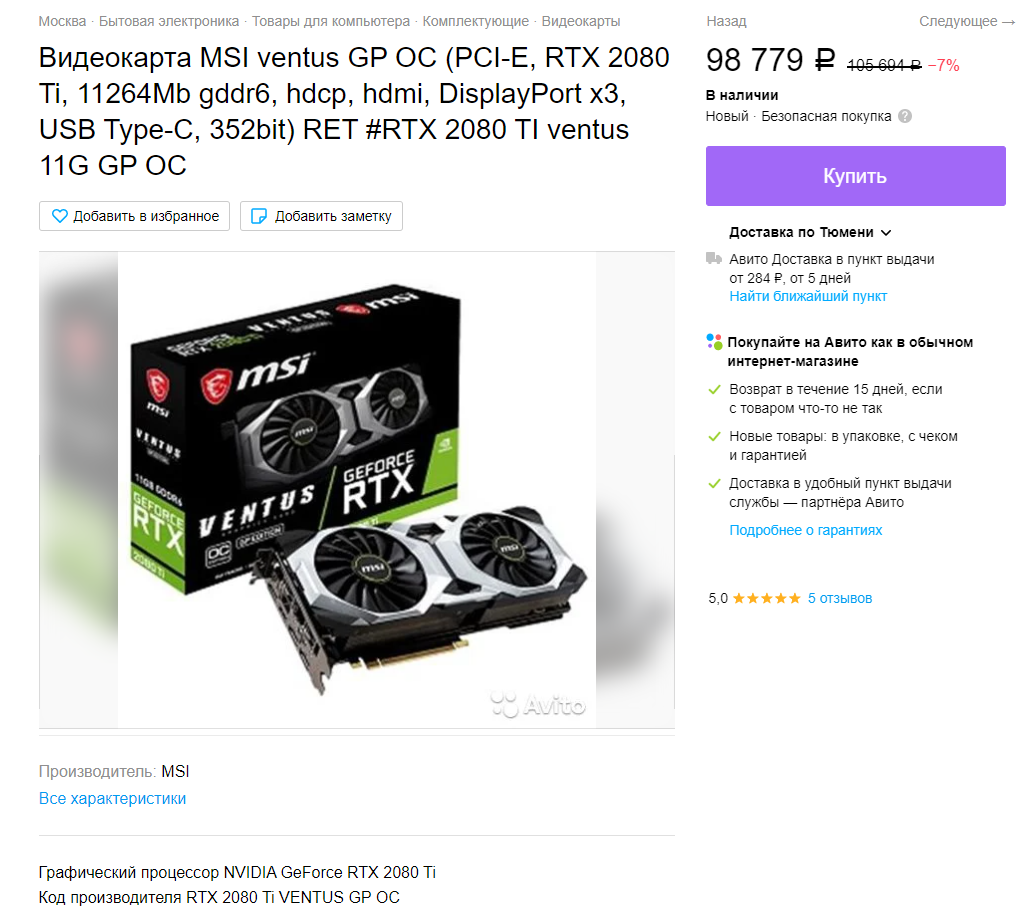Go to Видеокарты breadcrumb category
Screen dimensions: 1023x912
click(581, 22)
